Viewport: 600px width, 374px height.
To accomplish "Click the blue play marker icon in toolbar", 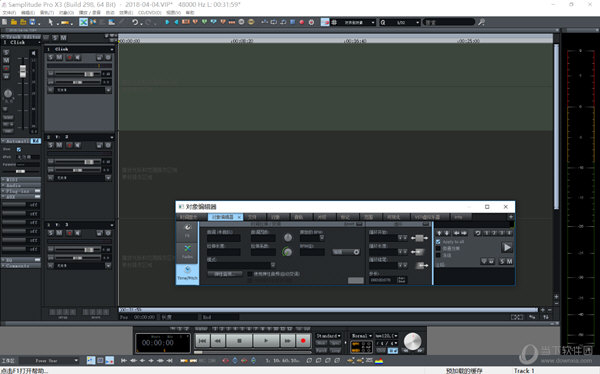I will point(167,22).
